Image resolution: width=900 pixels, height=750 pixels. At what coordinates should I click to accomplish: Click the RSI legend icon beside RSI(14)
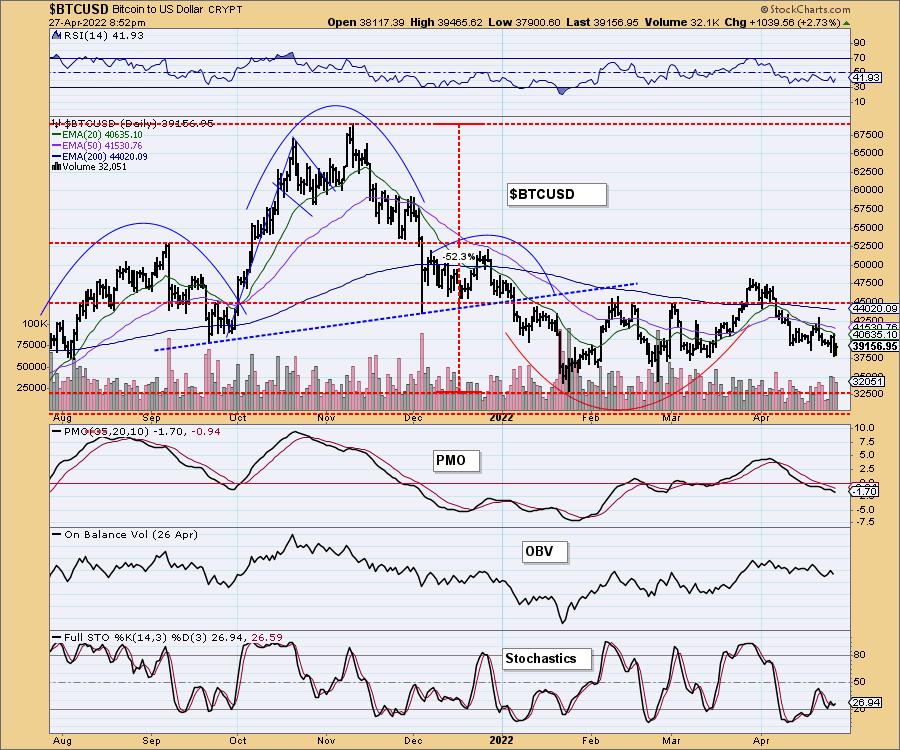click(x=56, y=36)
